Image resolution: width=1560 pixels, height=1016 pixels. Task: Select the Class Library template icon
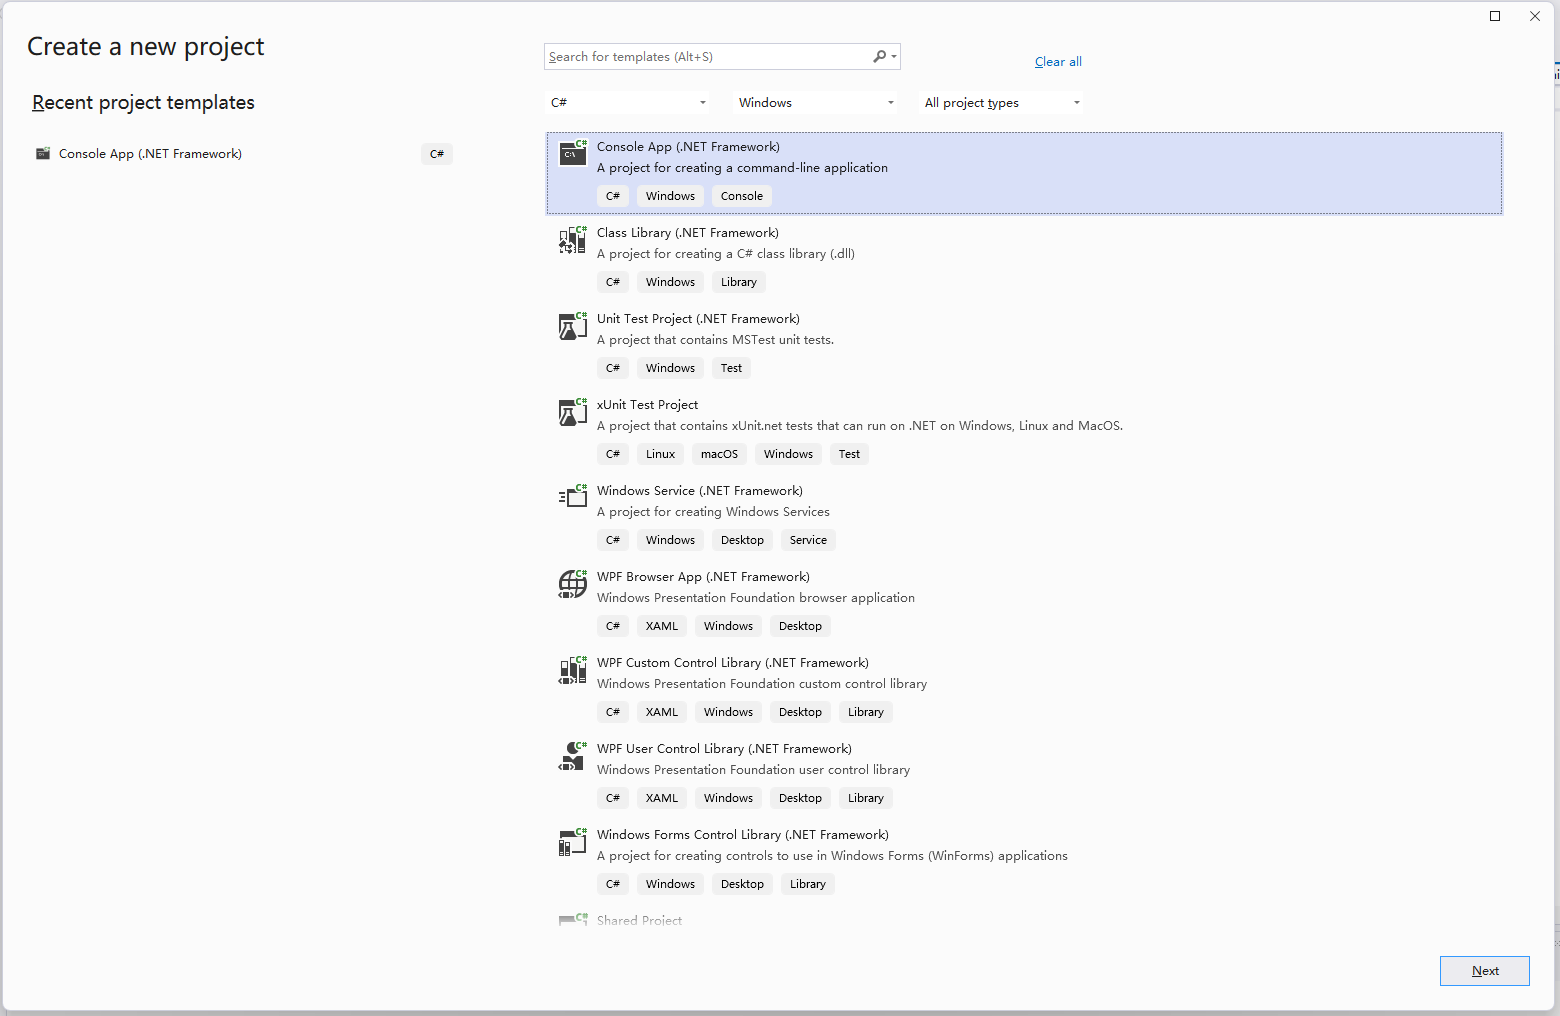coord(573,240)
